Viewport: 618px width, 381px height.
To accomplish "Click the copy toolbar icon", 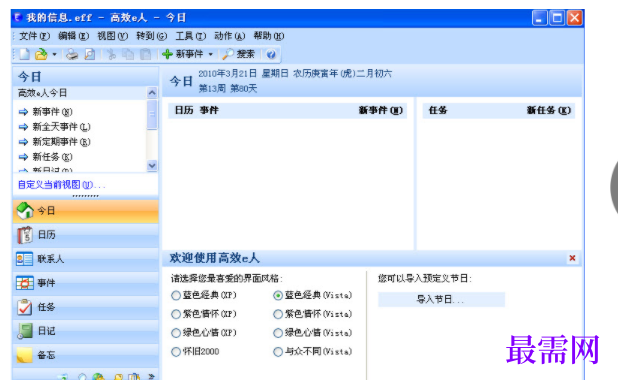I will click(128, 54).
